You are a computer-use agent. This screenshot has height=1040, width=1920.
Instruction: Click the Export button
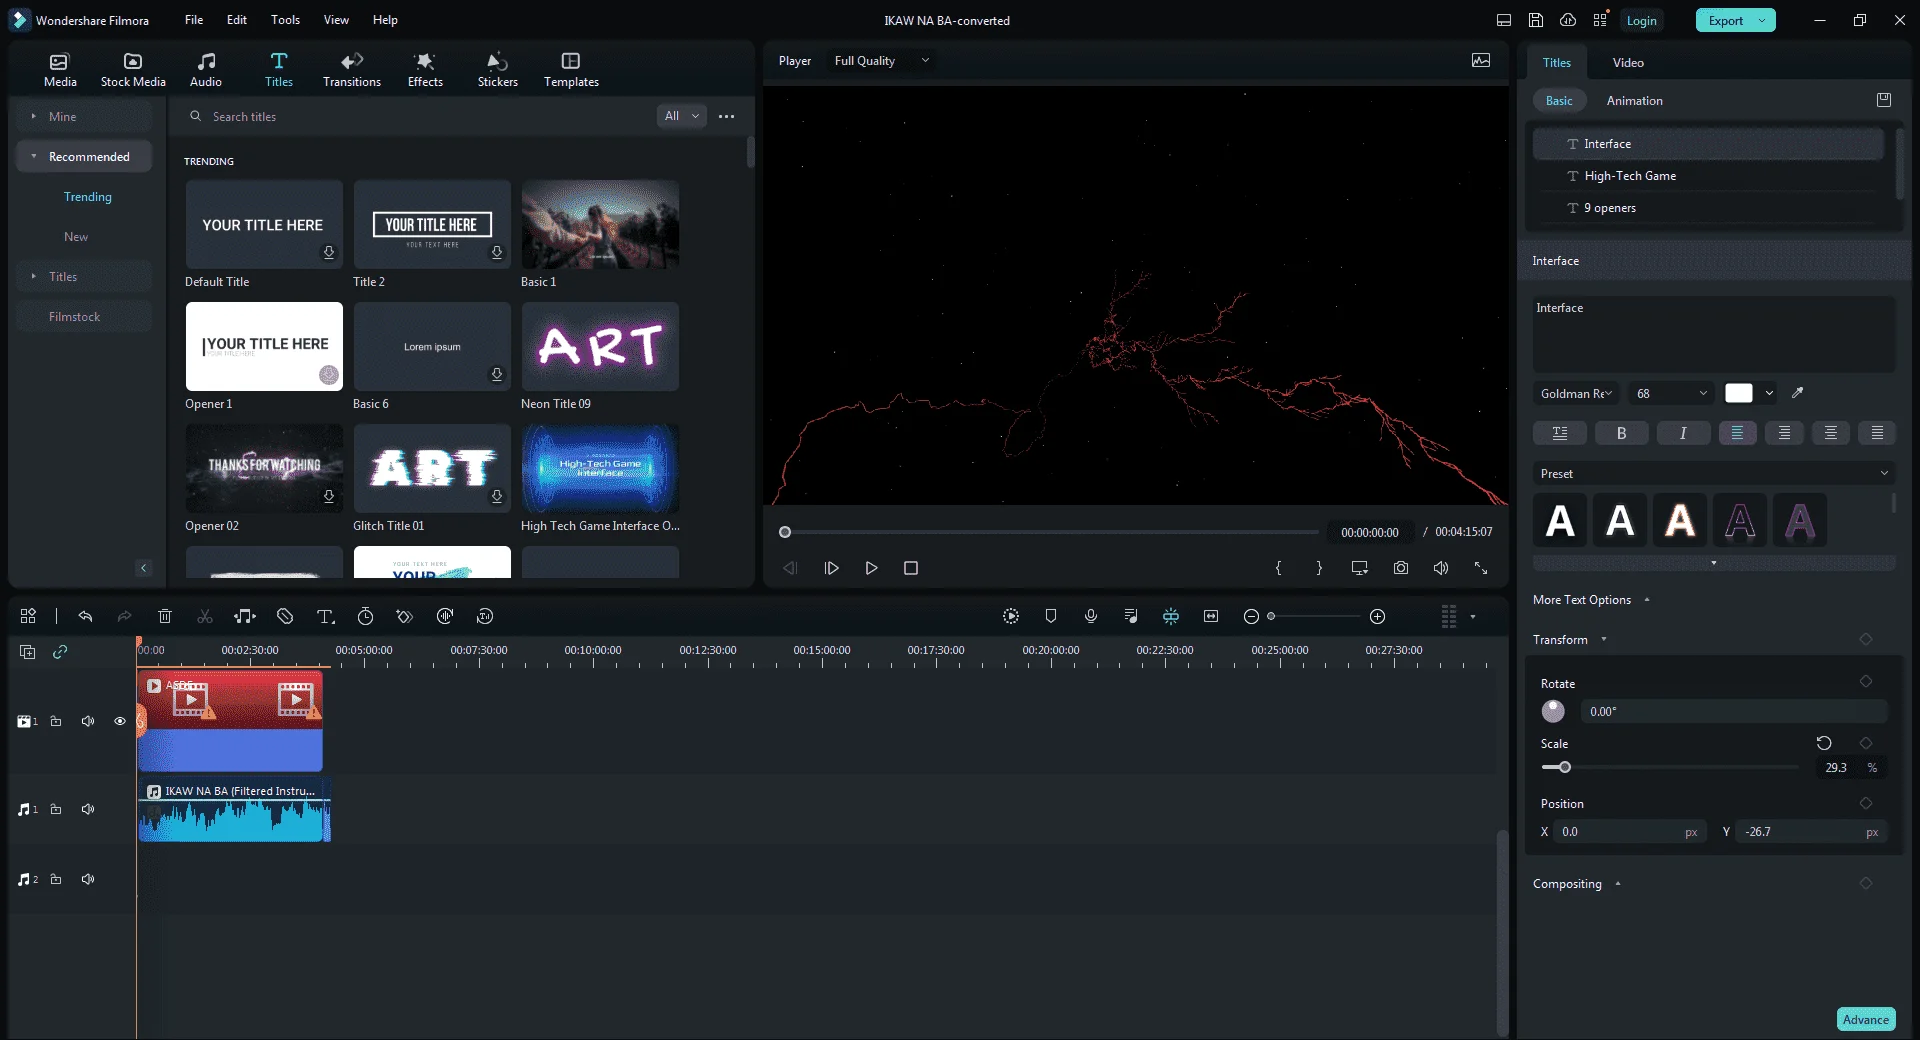click(1735, 20)
